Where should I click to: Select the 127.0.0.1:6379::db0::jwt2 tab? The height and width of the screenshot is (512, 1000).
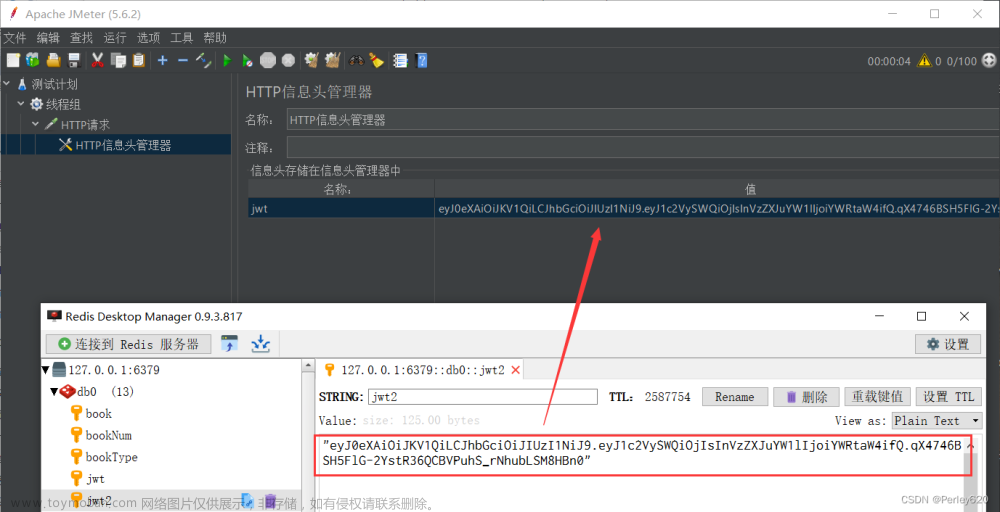(x=422, y=370)
